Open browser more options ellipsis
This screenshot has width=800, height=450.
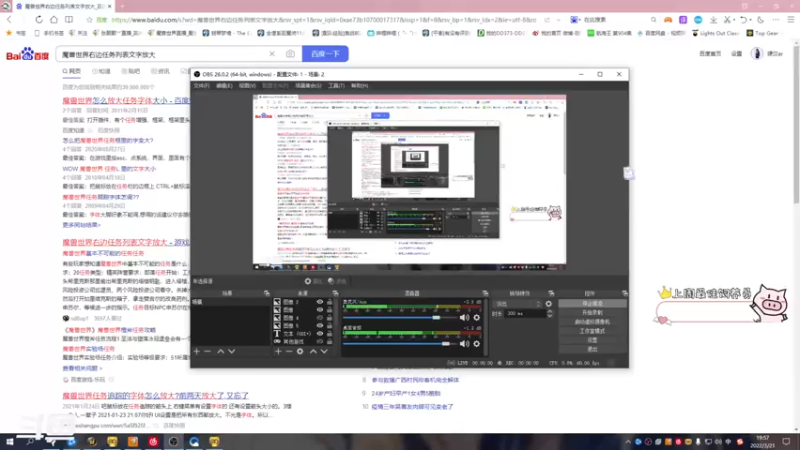click(x=776, y=20)
